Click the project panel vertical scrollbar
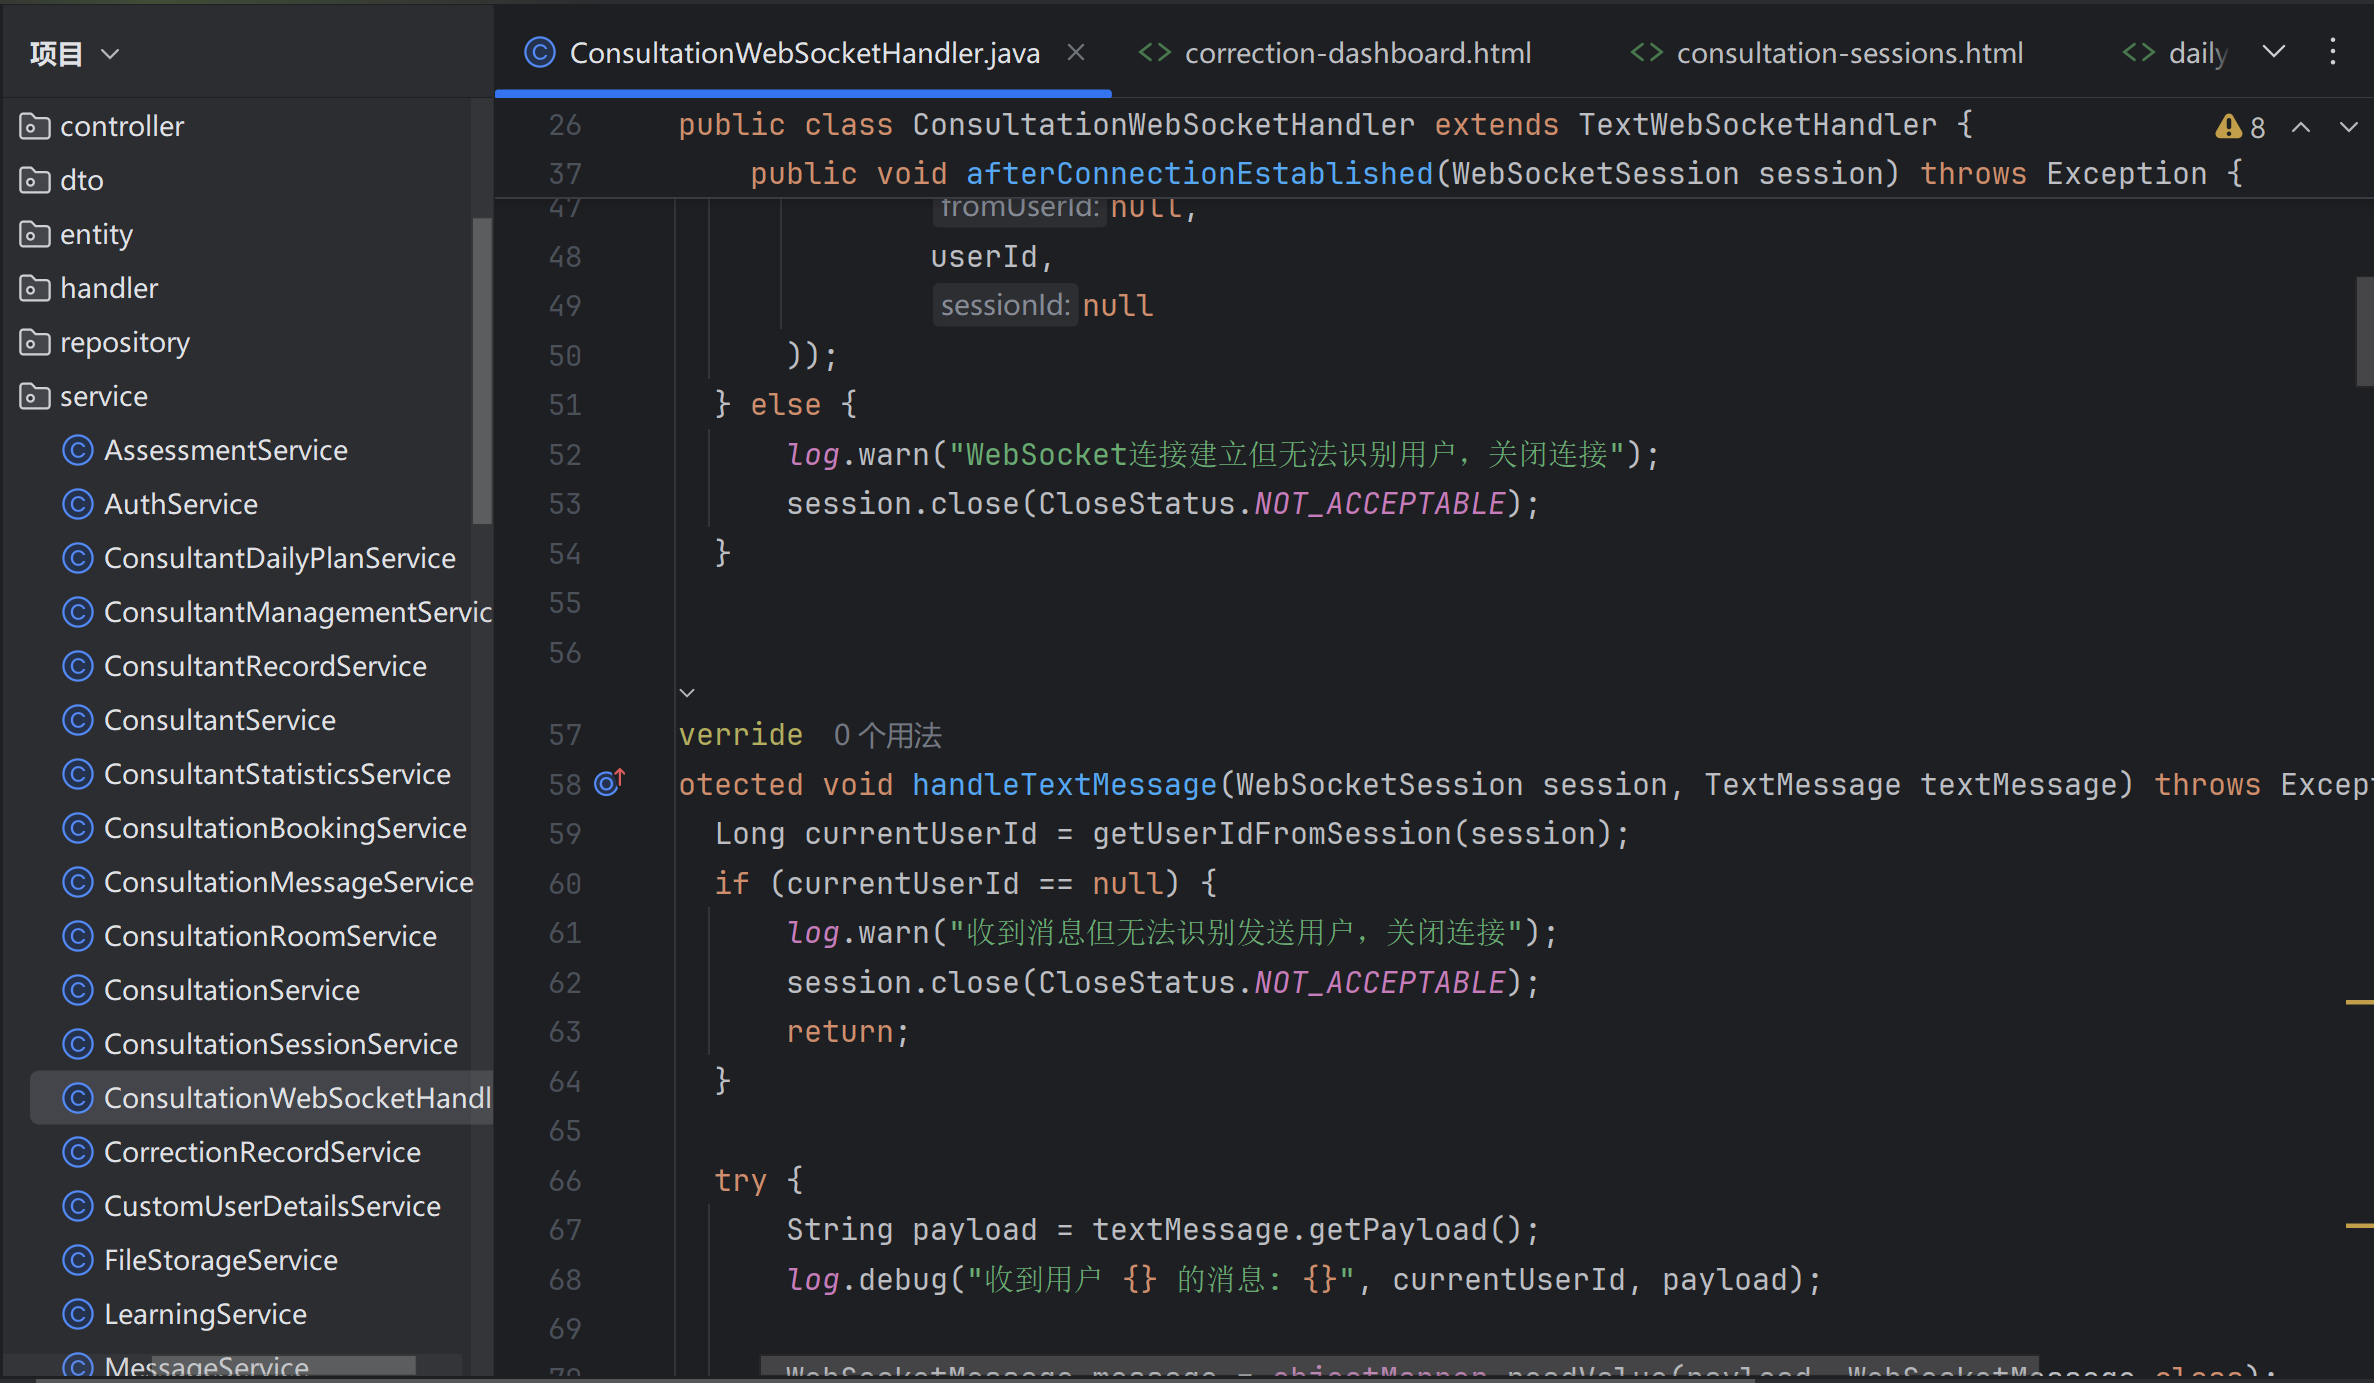The height and width of the screenshot is (1383, 2374). coord(482,370)
